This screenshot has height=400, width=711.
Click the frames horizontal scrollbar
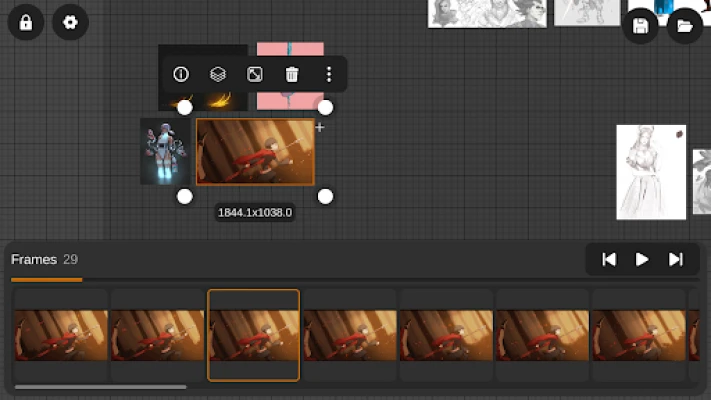click(x=100, y=387)
